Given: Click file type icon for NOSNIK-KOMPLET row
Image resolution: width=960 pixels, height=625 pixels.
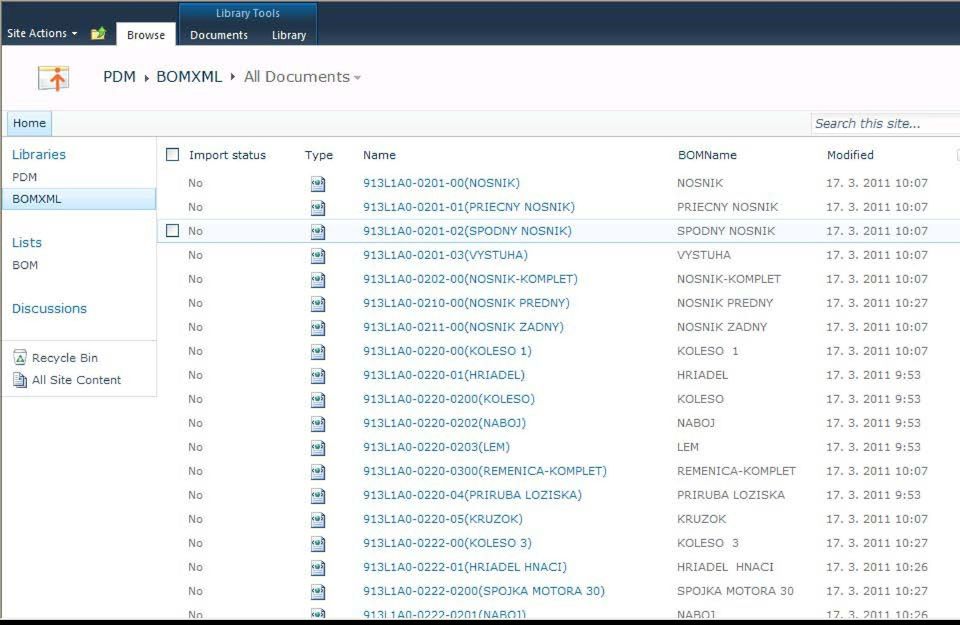Looking at the screenshot, I should click(318, 280).
